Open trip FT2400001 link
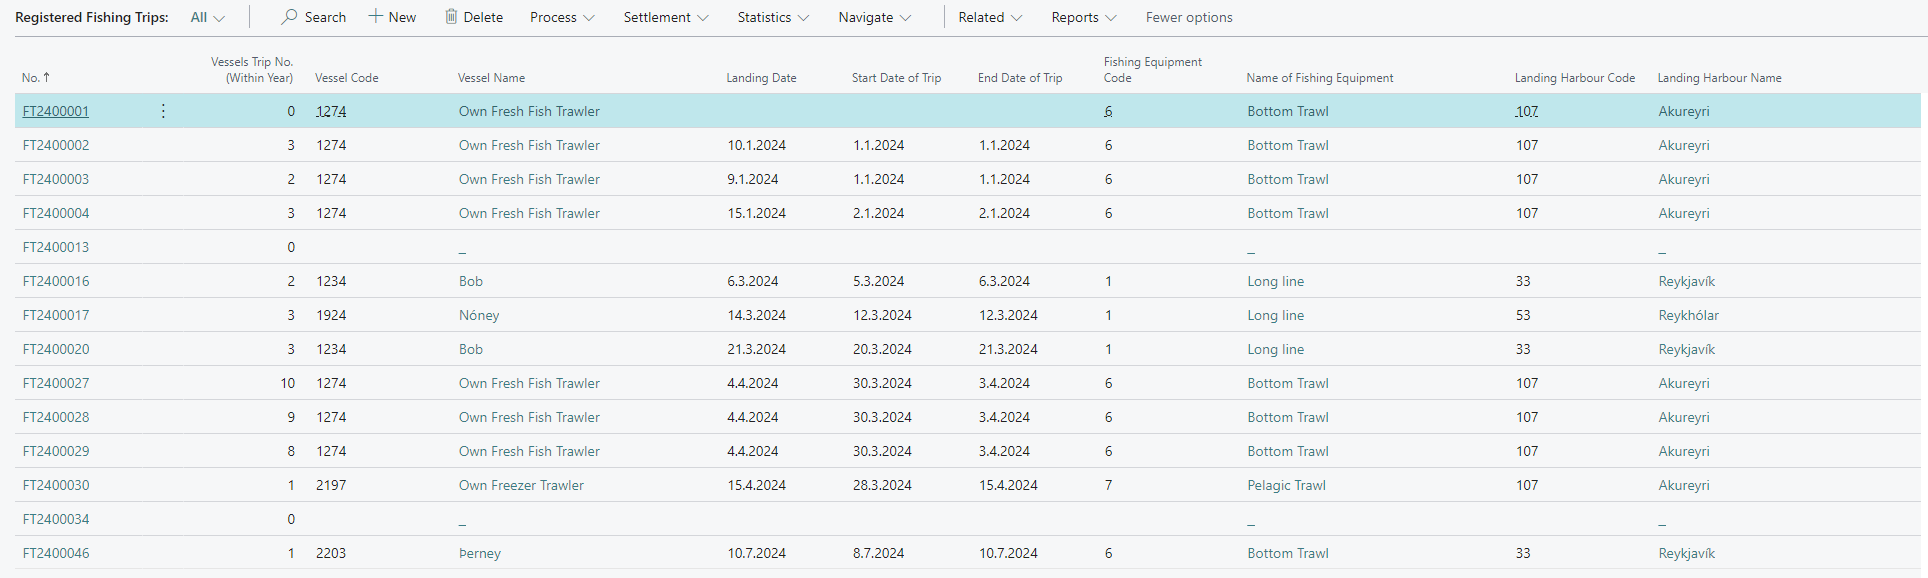 coord(56,111)
